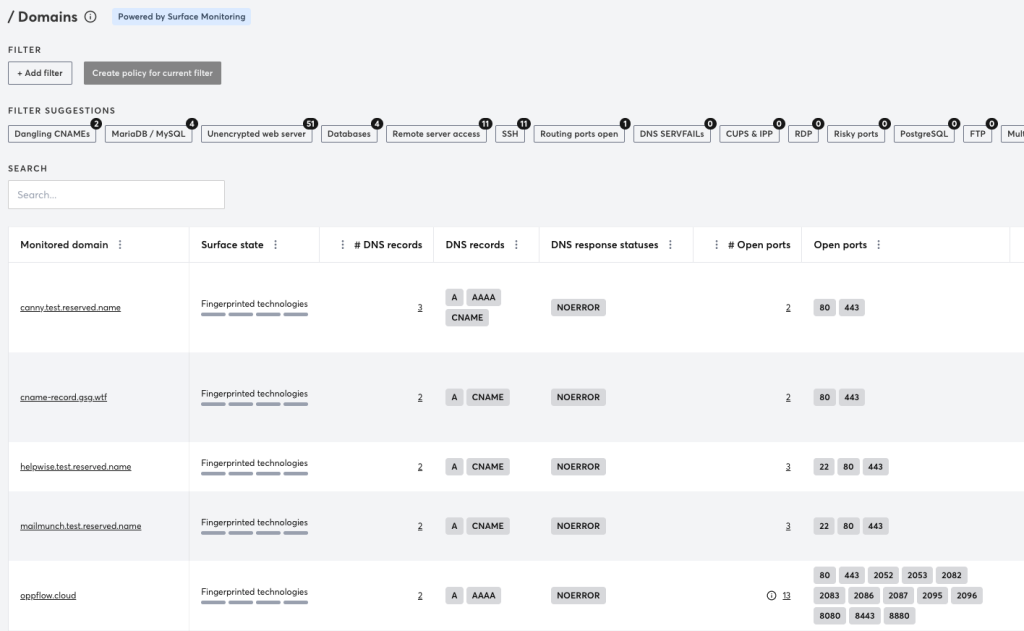Click the 8443 port chip for oppflow.cloud
The image size is (1024, 631).
tap(863, 616)
